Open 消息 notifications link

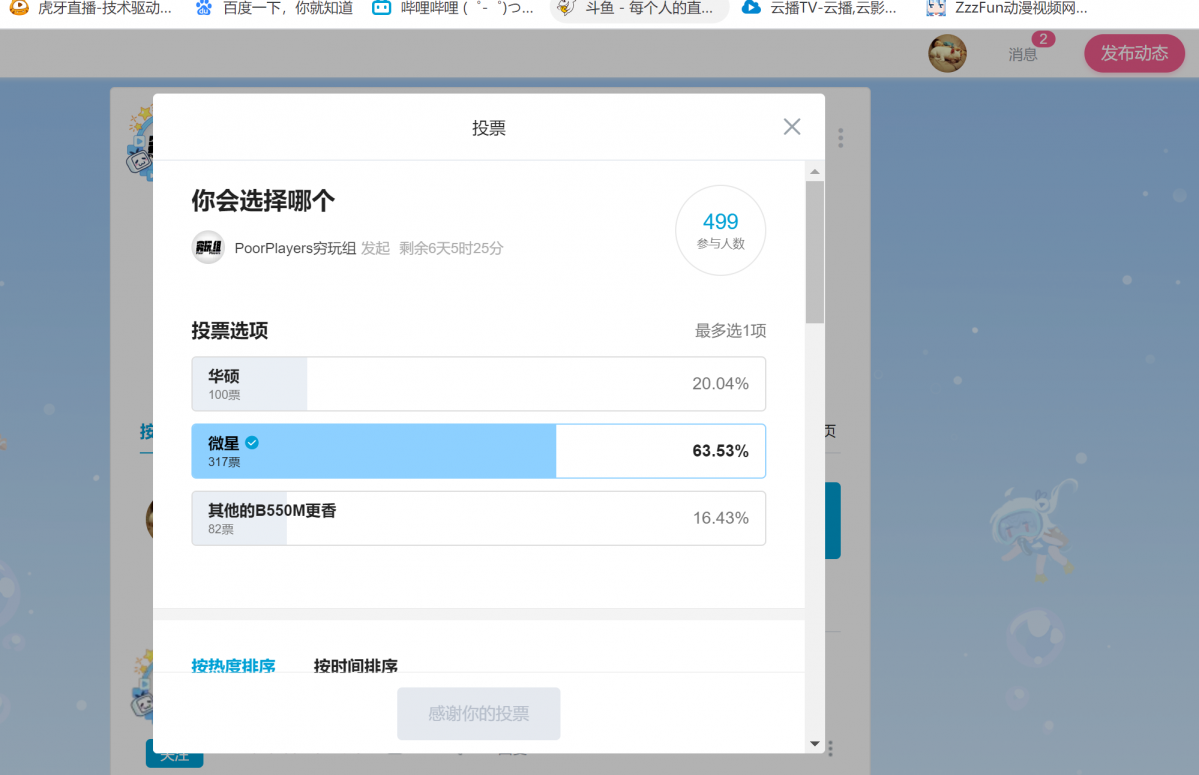click(x=1023, y=55)
